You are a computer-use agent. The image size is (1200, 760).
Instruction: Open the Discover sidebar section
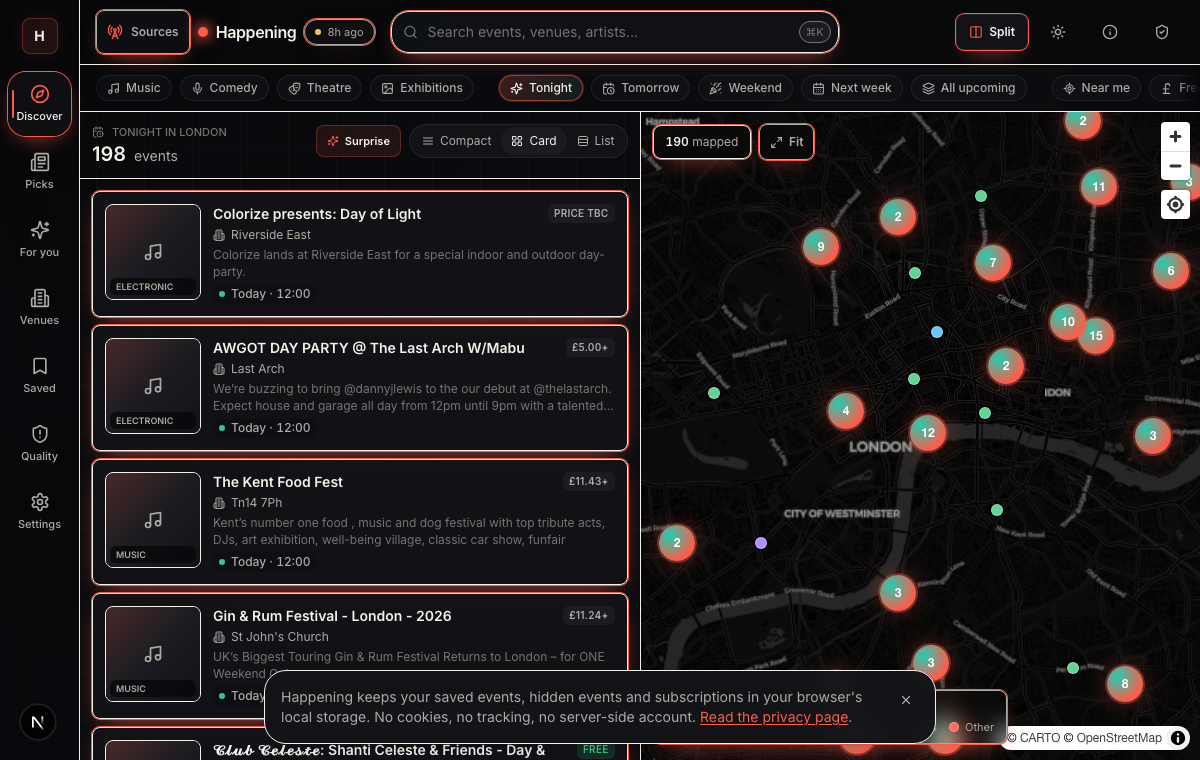tap(40, 104)
